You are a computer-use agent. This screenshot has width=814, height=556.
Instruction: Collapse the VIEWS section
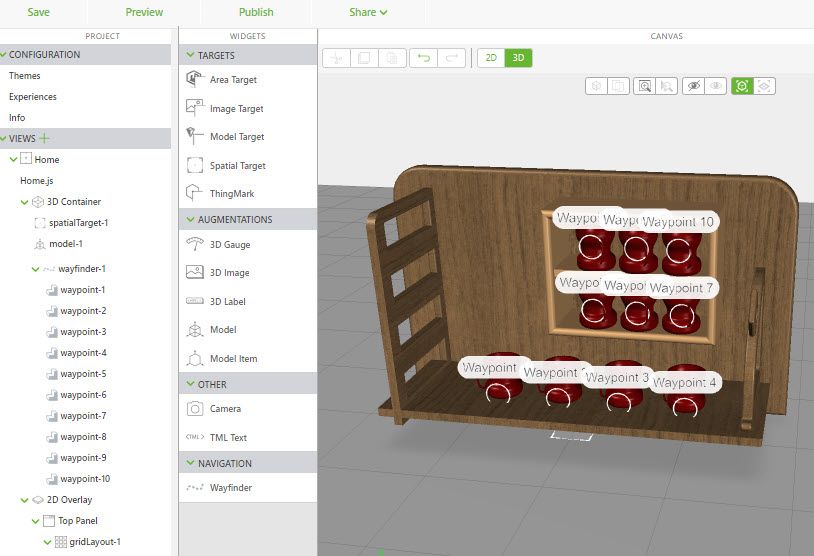tap(4, 139)
